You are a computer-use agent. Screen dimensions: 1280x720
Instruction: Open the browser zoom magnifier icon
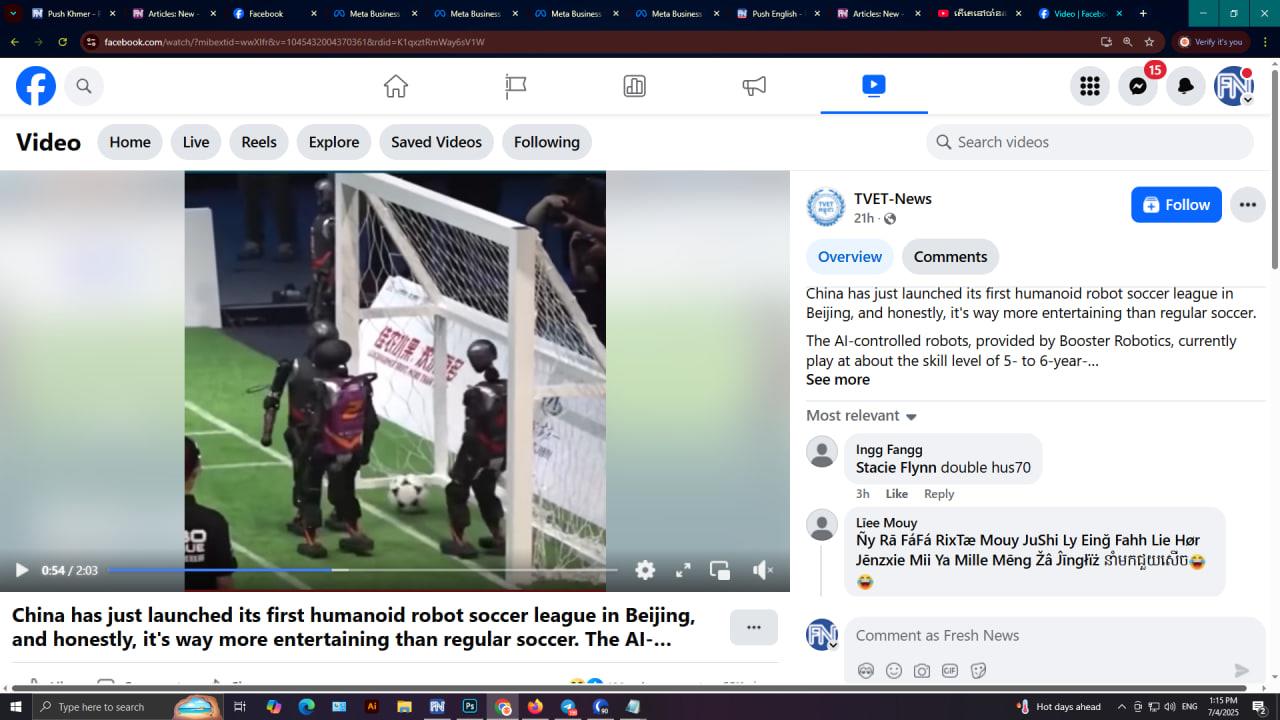[x=1127, y=42]
